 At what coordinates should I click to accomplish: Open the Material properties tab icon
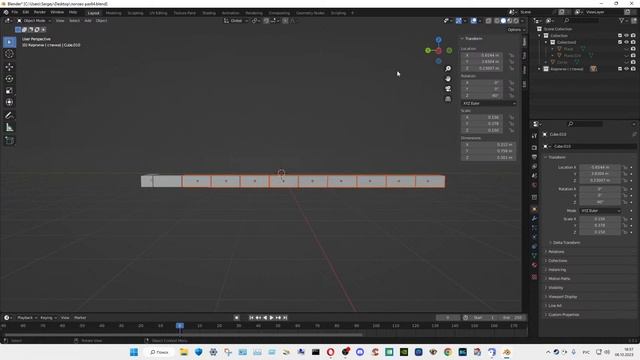tap(534, 265)
